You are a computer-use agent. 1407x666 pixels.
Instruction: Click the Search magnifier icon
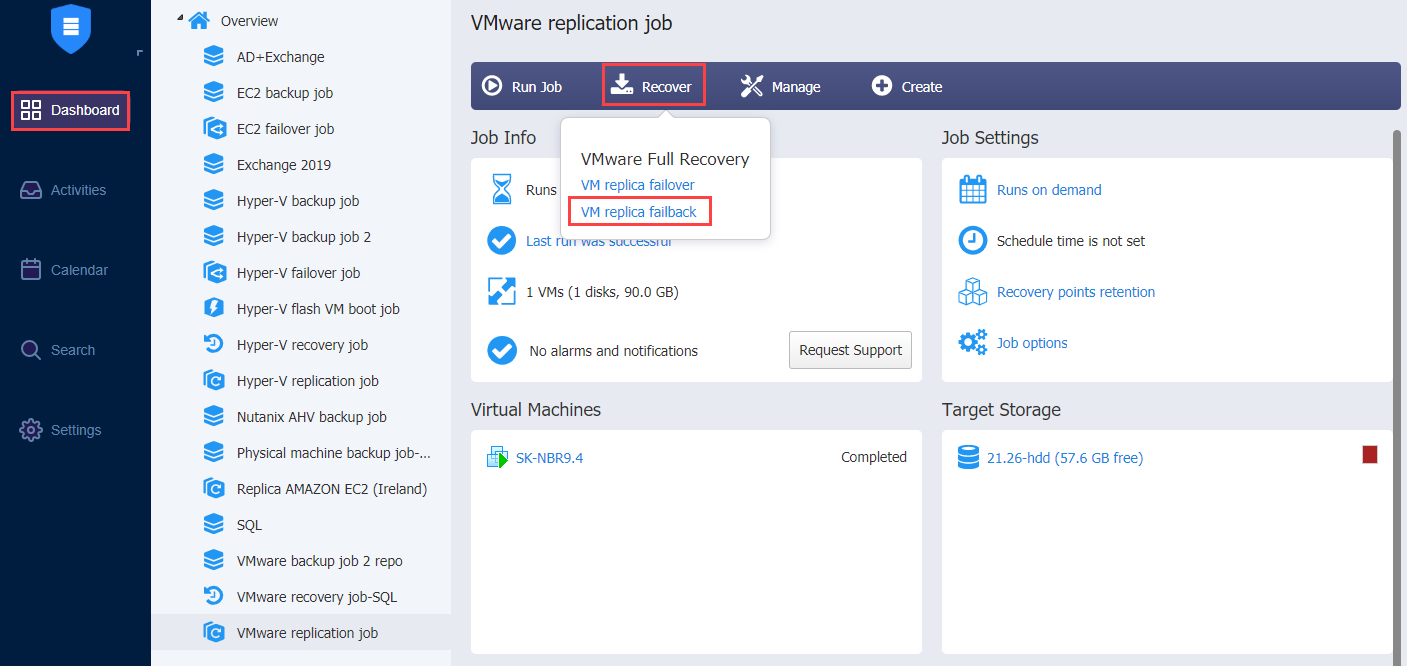click(x=31, y=350)
